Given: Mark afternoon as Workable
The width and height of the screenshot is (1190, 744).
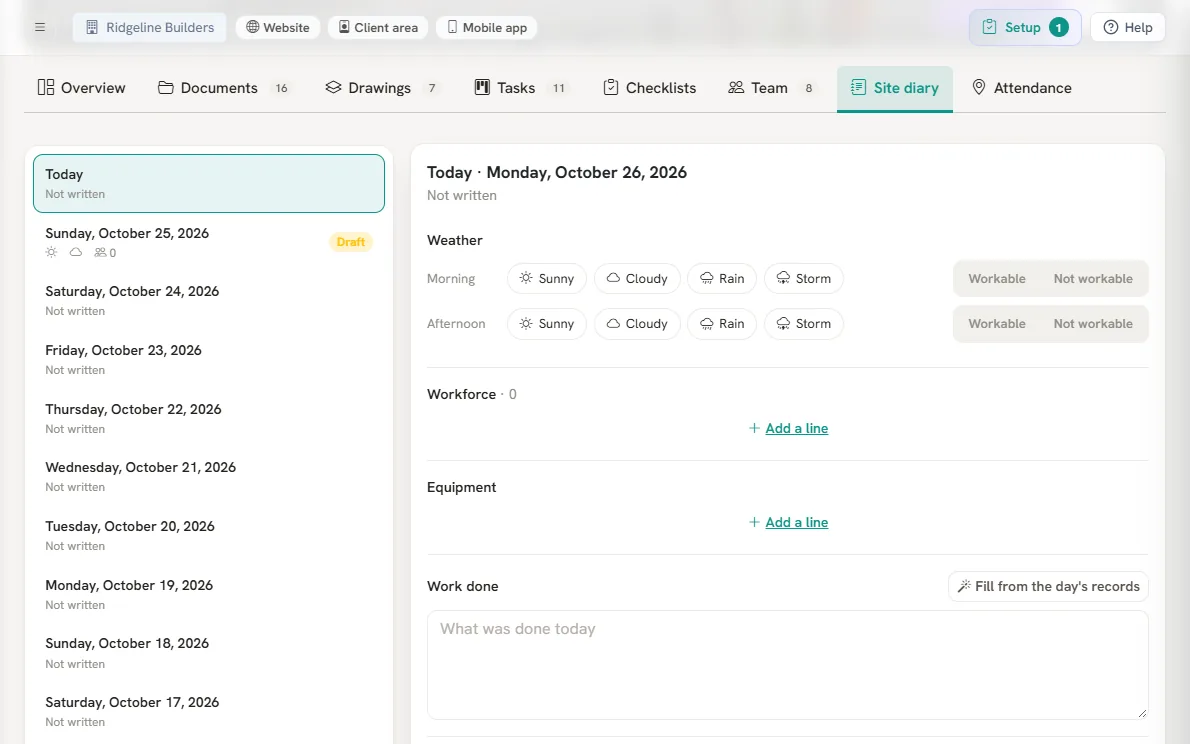Looking at the screenshot, I should (x=996, y=323).
